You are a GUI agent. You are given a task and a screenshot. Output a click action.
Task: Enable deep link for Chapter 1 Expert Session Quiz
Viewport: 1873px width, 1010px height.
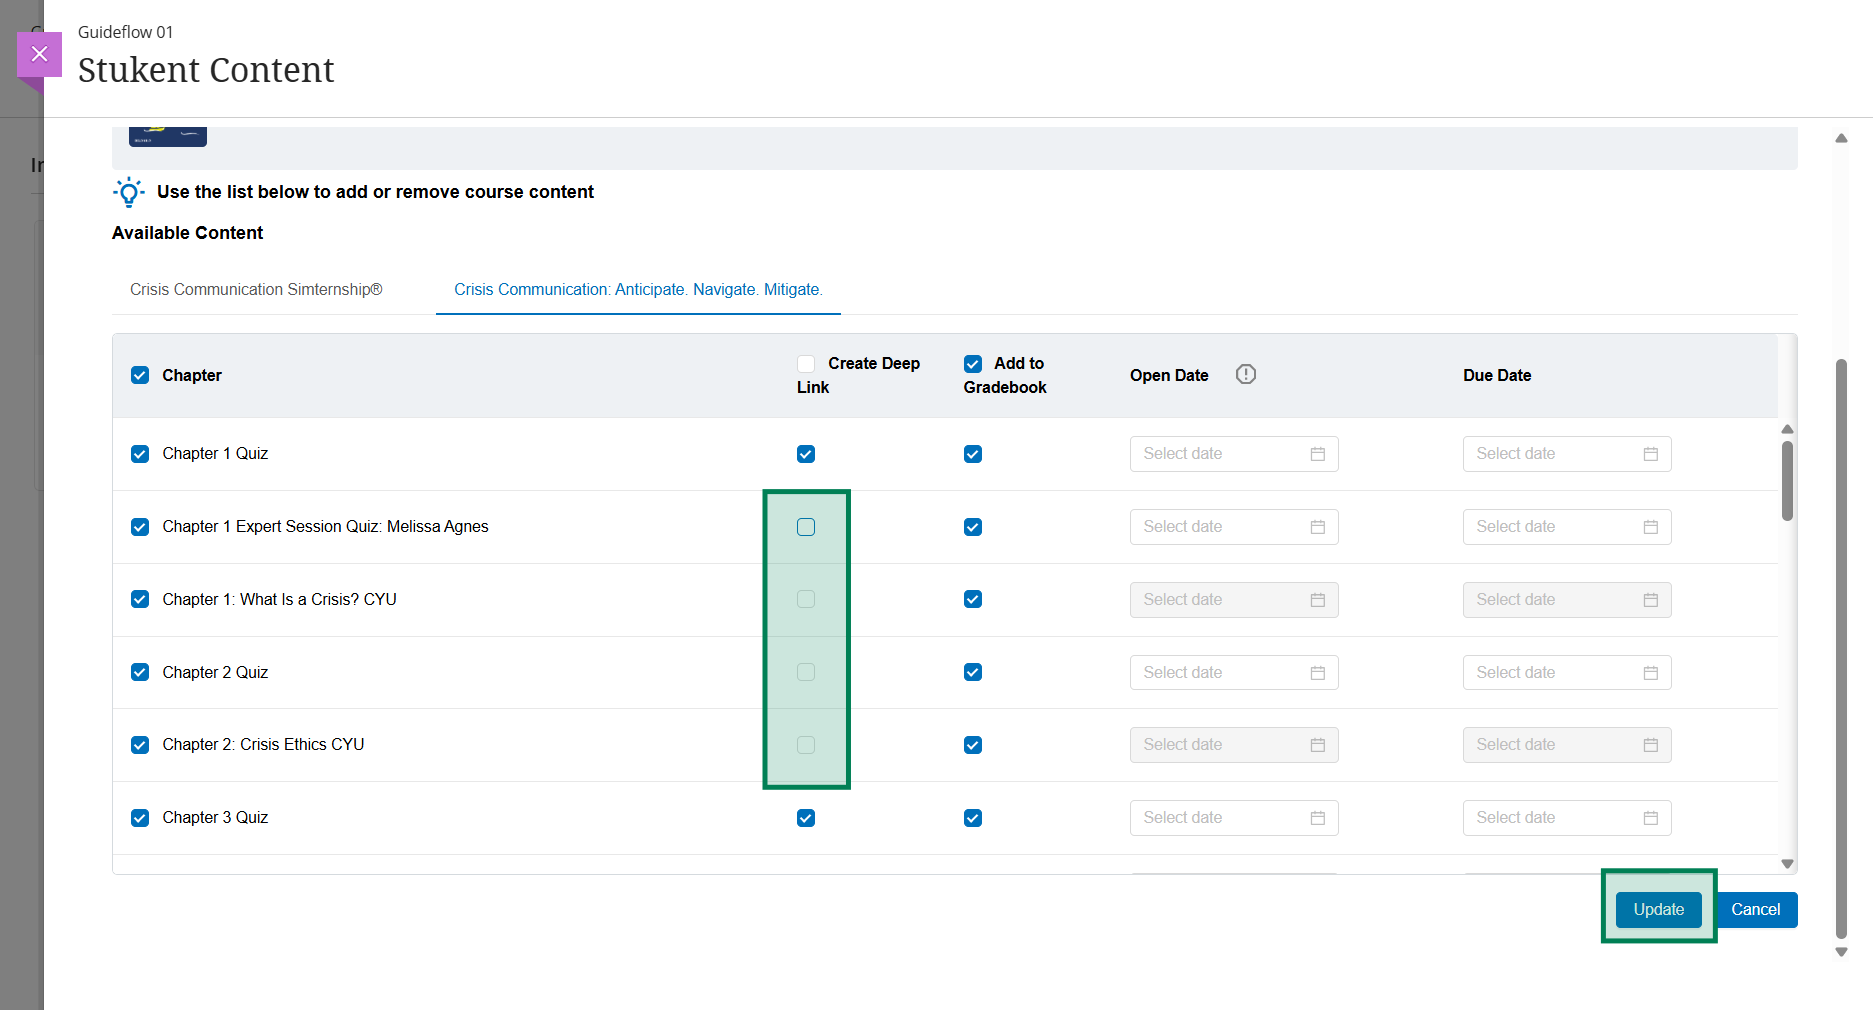click(806, 527)
